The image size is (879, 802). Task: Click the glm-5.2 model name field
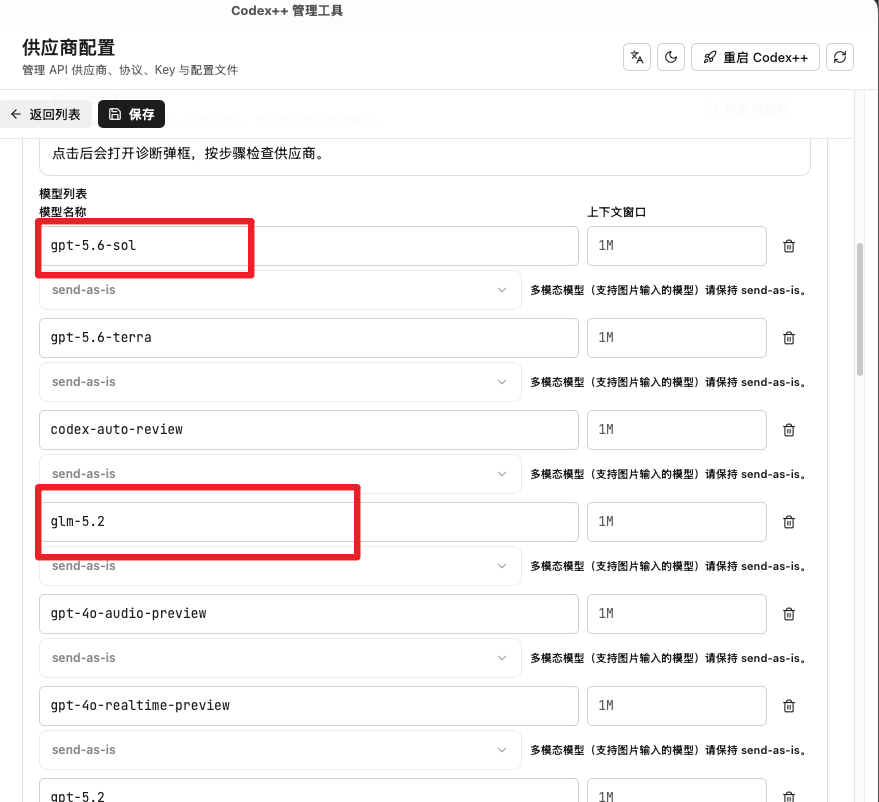[x=309, y=522]
